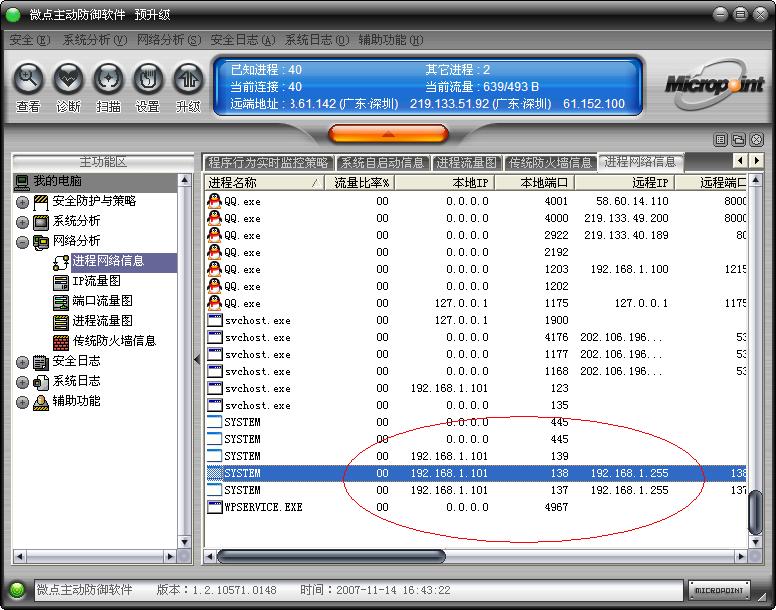Click the list-view panel icon above tabs
The image size is (776, 610).
tap(721, 140)
